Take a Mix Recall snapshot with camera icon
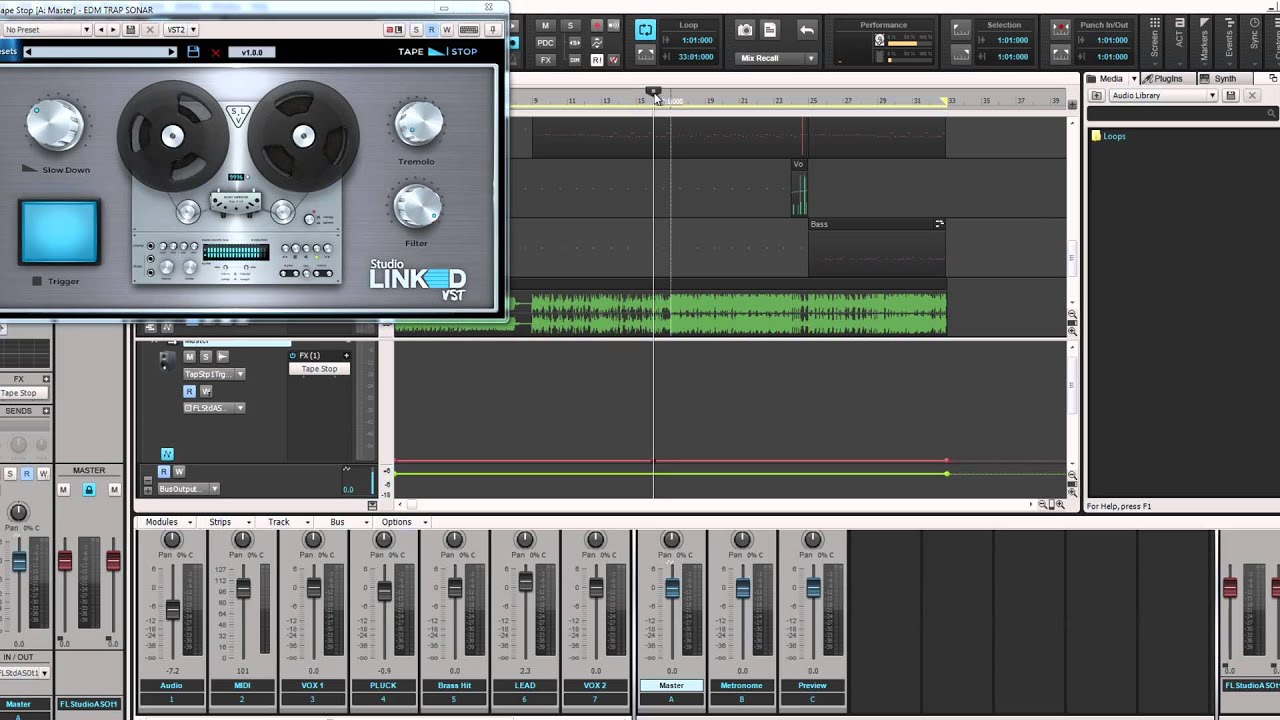Image resolution: width=1280 pixels, height=720 pixels. pos(745,30)
